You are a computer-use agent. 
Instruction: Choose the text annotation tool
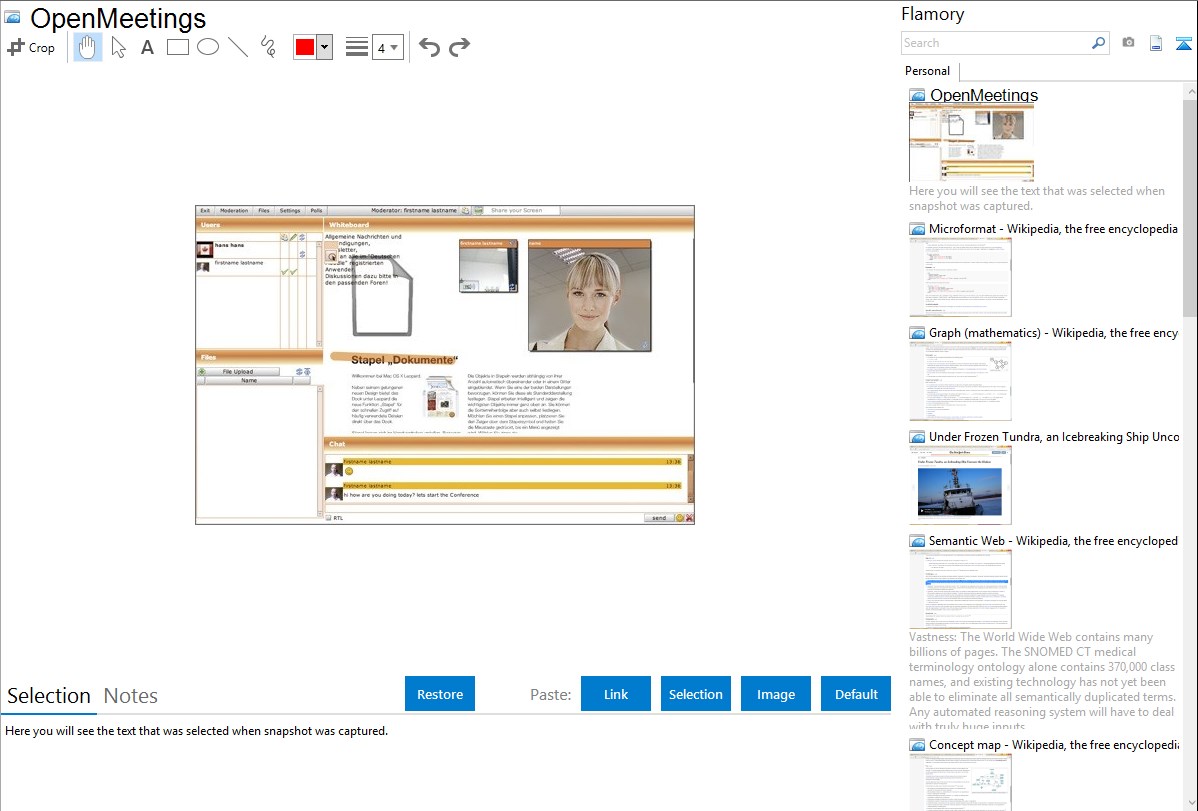[x=147, y=47]
